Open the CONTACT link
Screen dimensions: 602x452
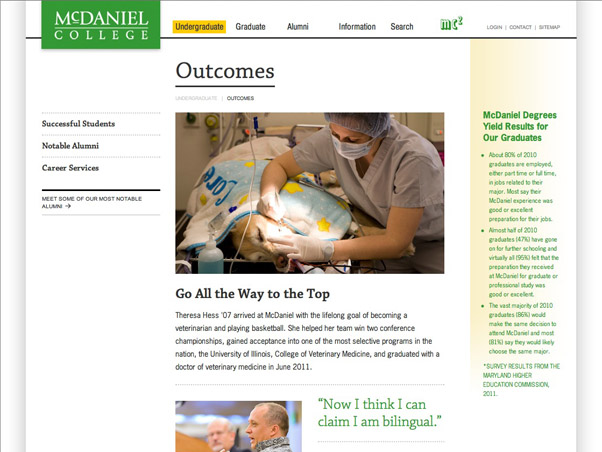520,27
